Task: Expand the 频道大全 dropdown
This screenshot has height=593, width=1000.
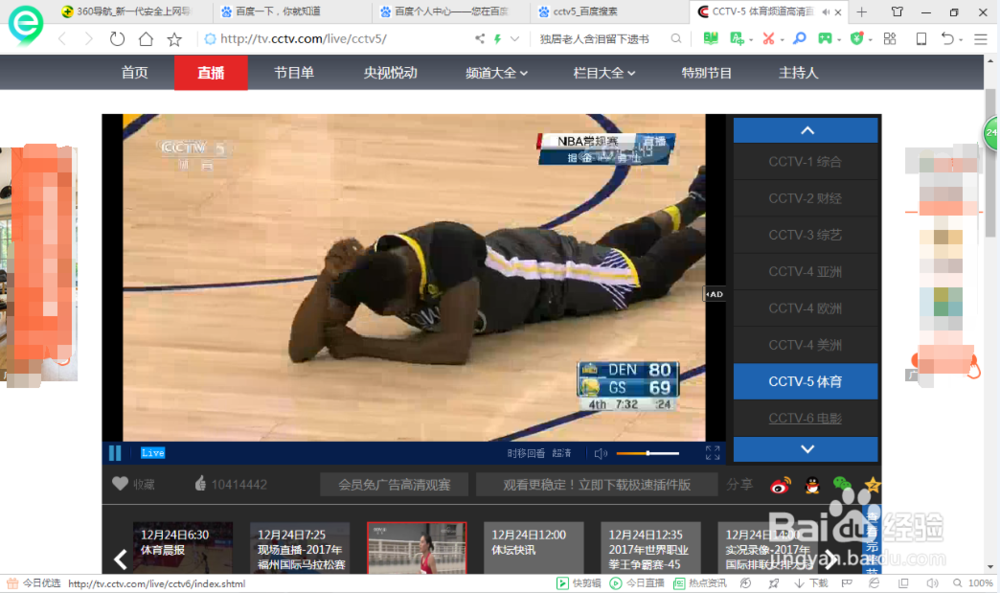Action: coord(496,73)
